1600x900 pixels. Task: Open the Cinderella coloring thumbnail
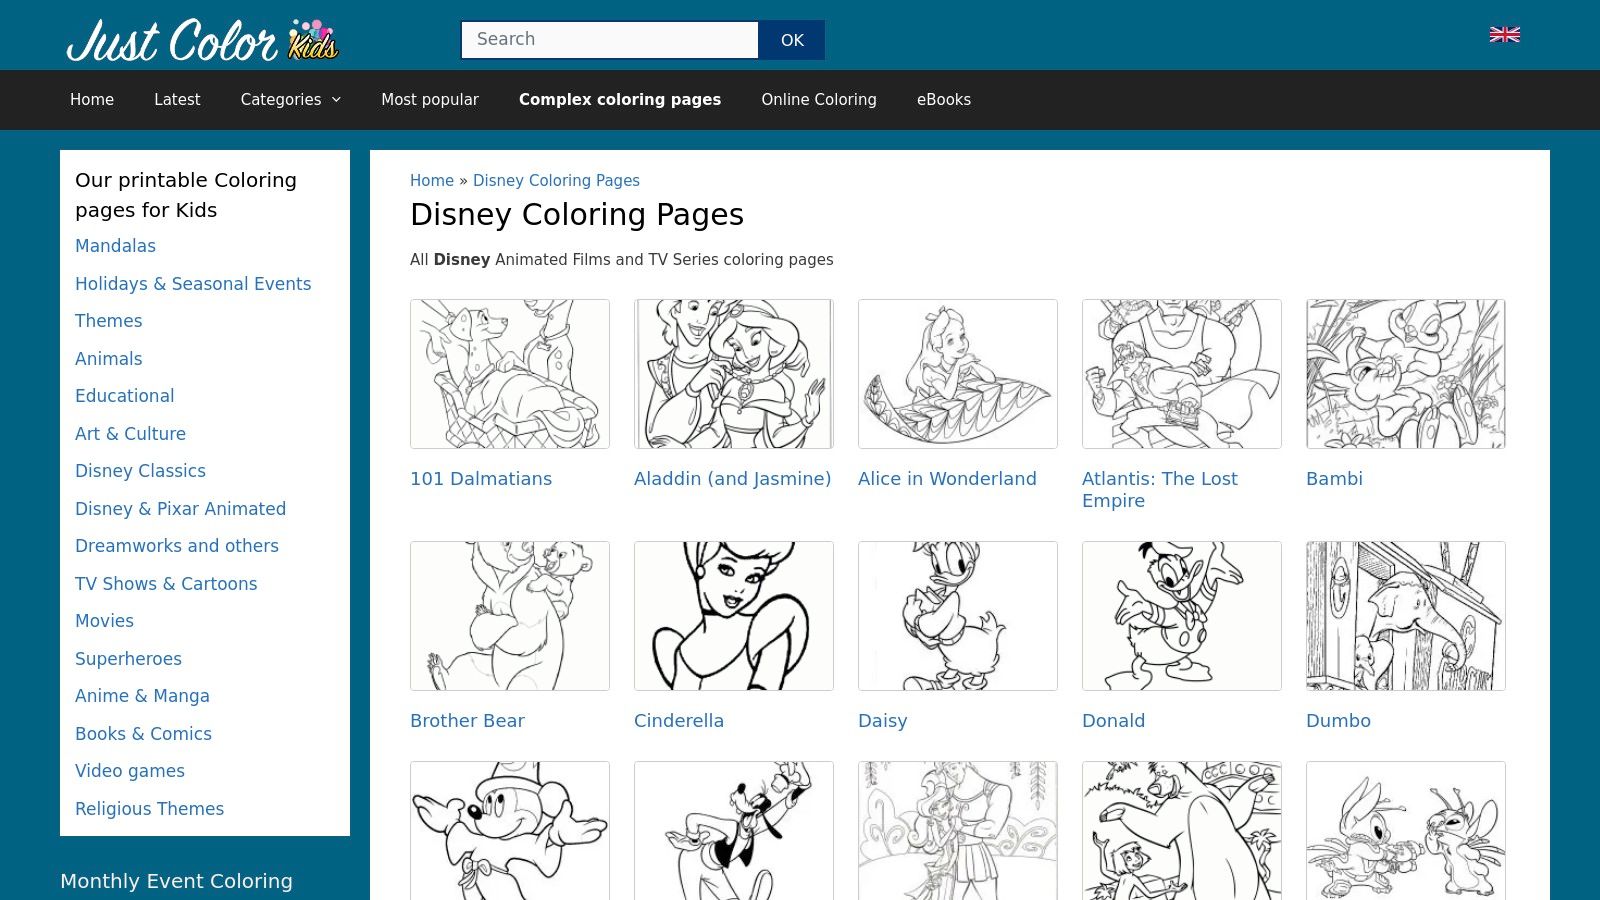[x=733, y=615]
